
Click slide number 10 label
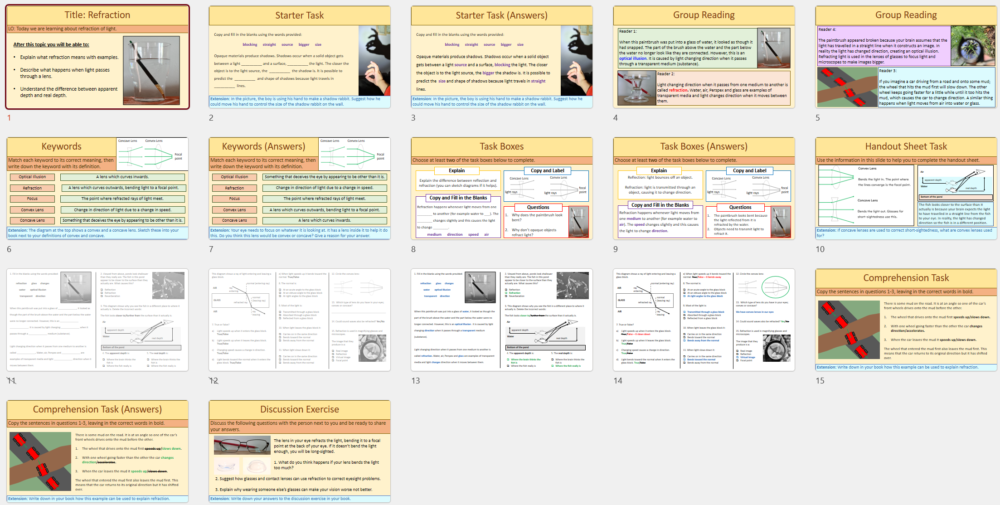[820, 249]
